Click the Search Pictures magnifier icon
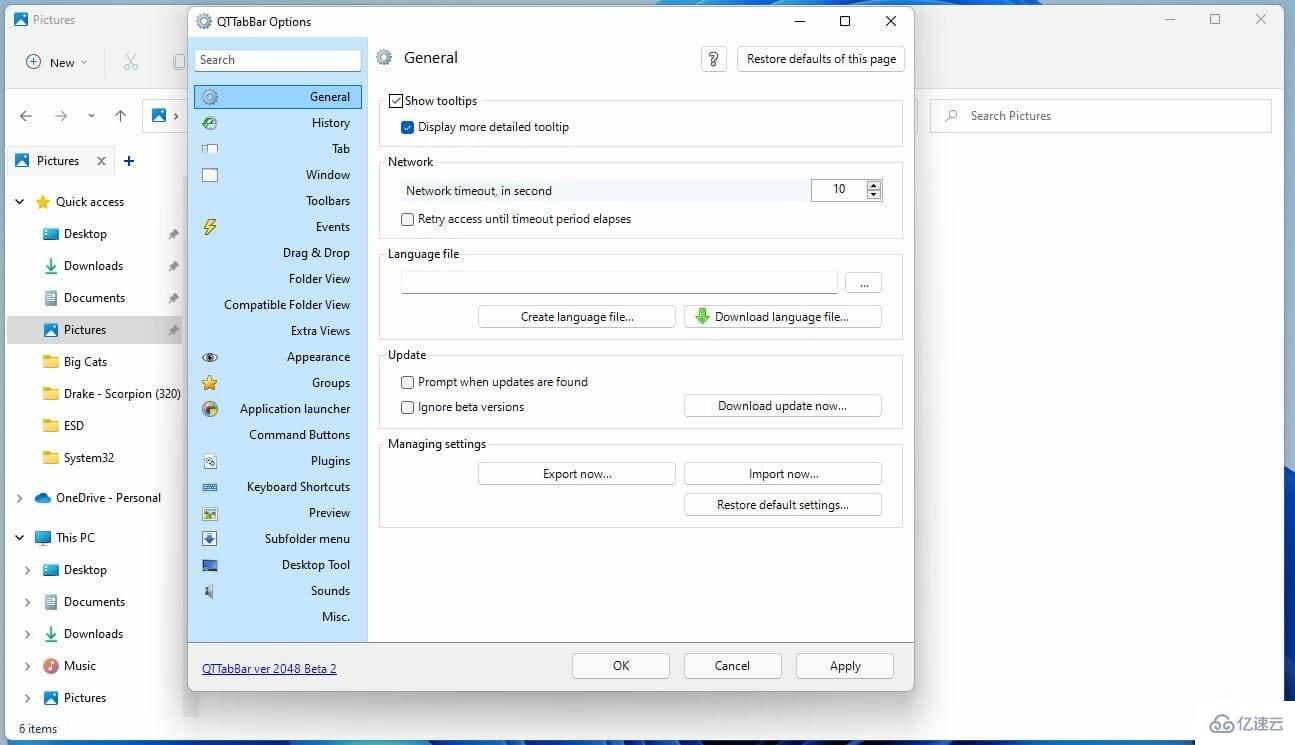 (x=952, y=116)
